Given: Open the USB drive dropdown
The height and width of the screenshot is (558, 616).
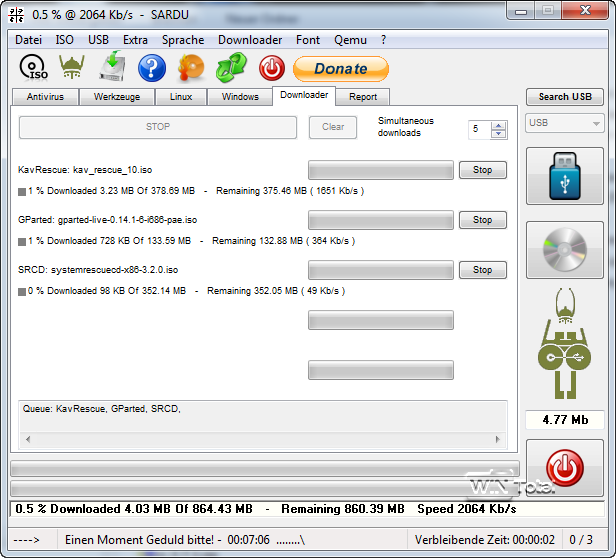Looking at the screenshot, I should tap(565, 123).
